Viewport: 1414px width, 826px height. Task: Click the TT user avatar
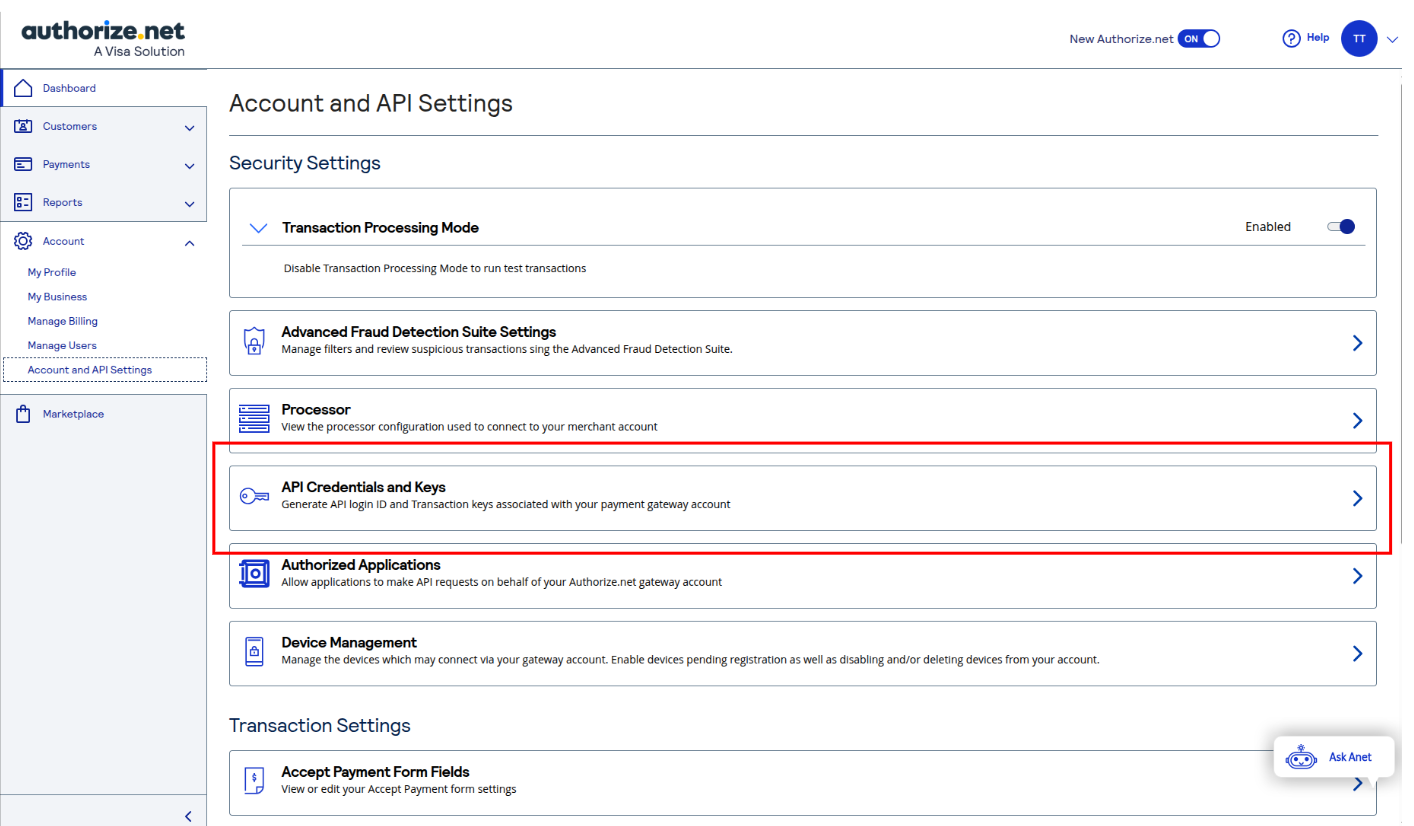click(1359, 38)
